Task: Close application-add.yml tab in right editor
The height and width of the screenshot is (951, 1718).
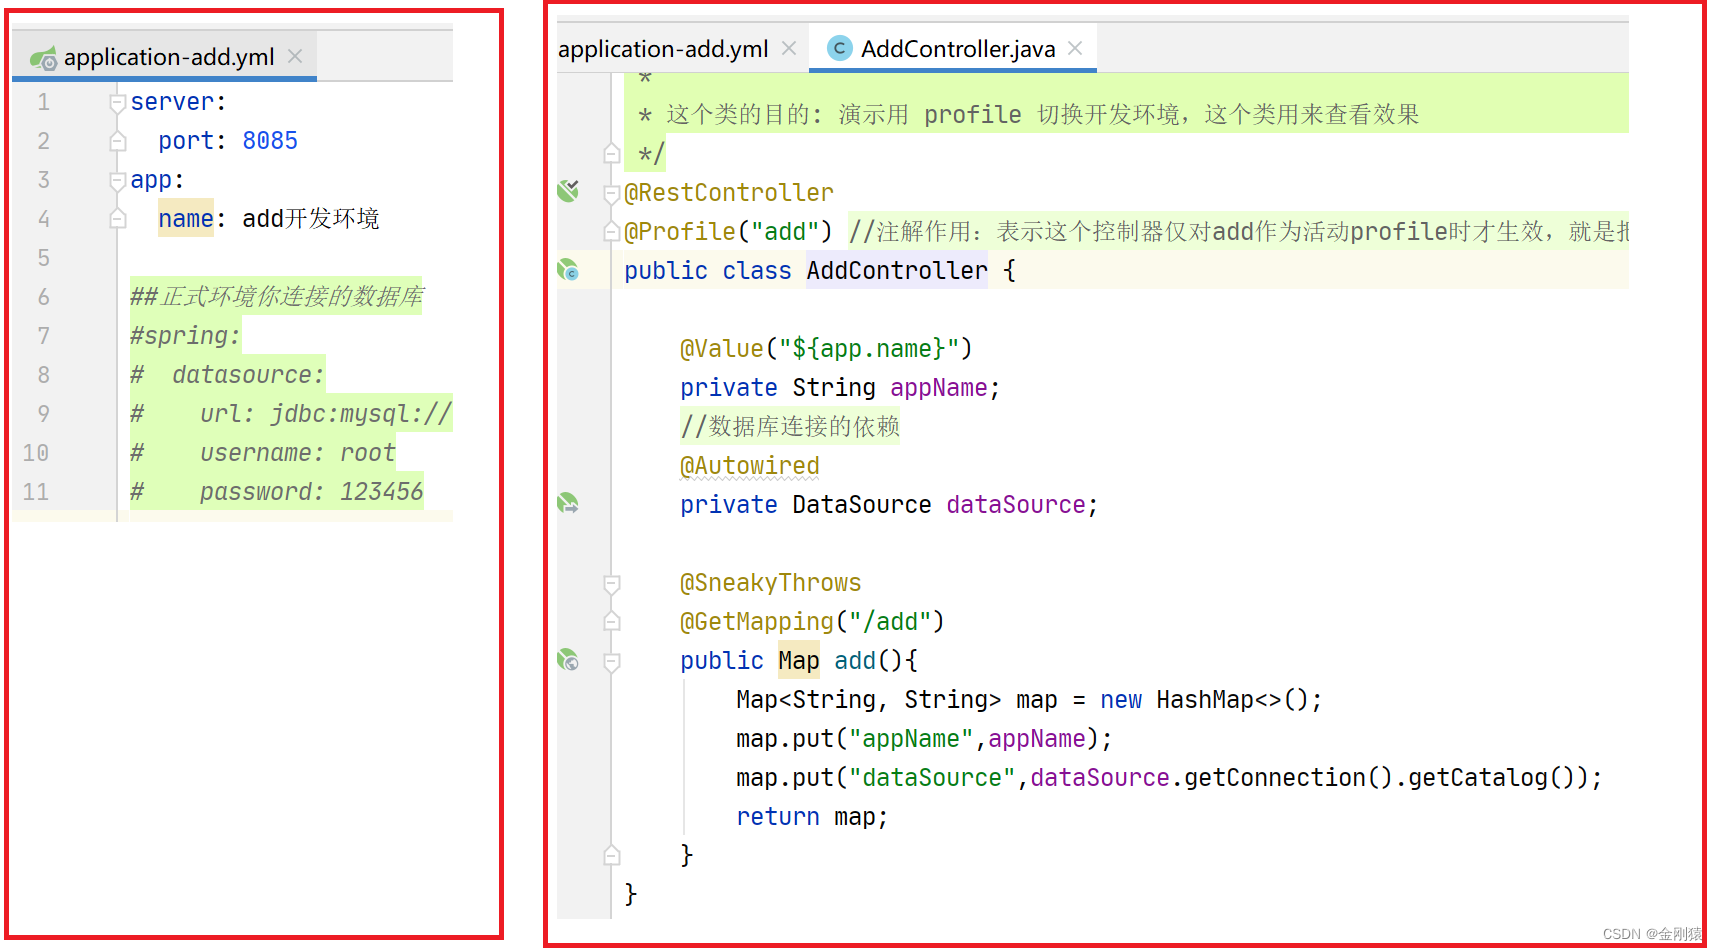Action: 789,48
